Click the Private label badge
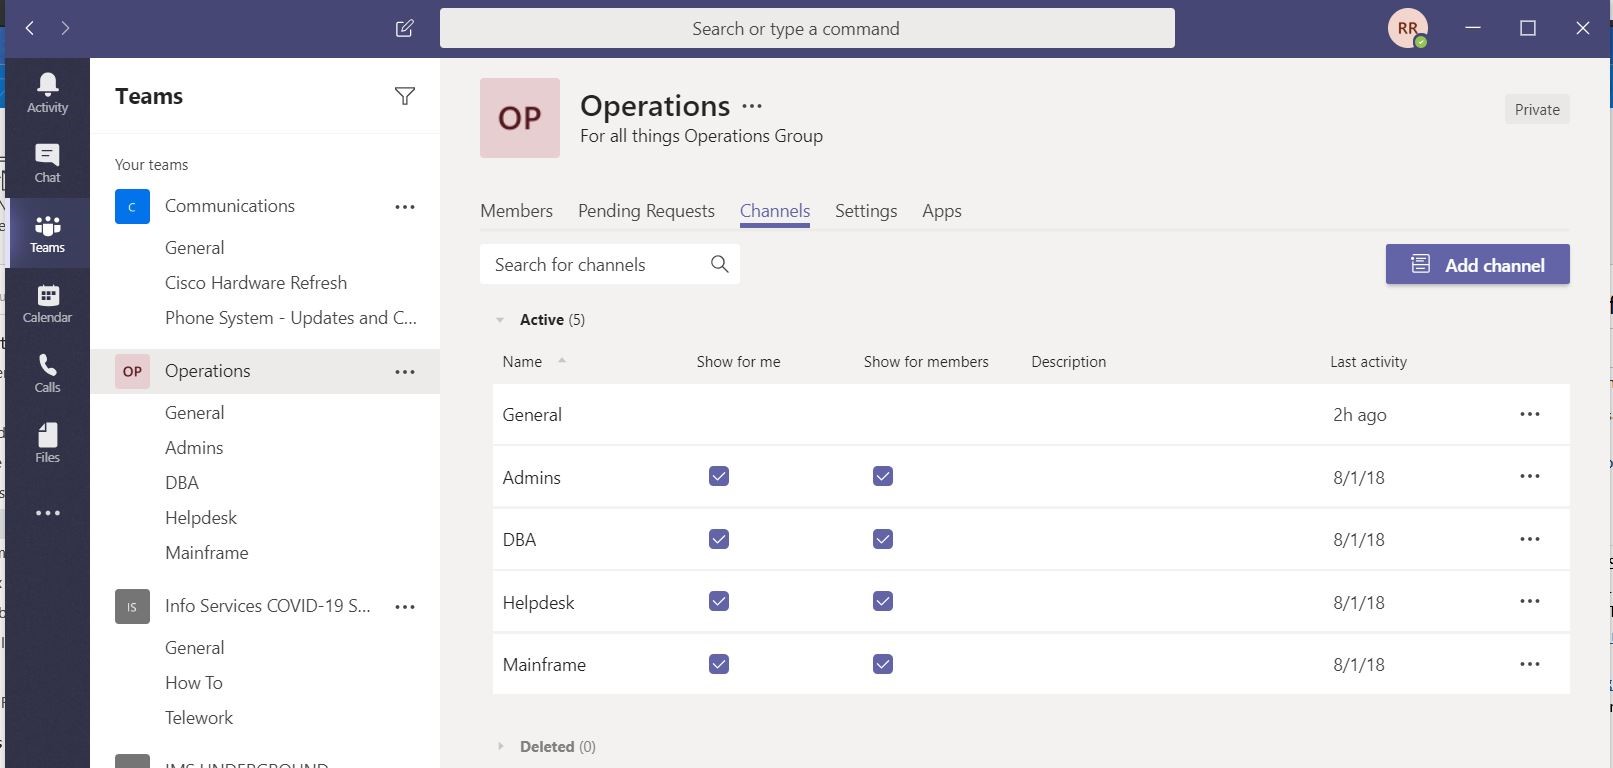 click(x=1537, y=110)
